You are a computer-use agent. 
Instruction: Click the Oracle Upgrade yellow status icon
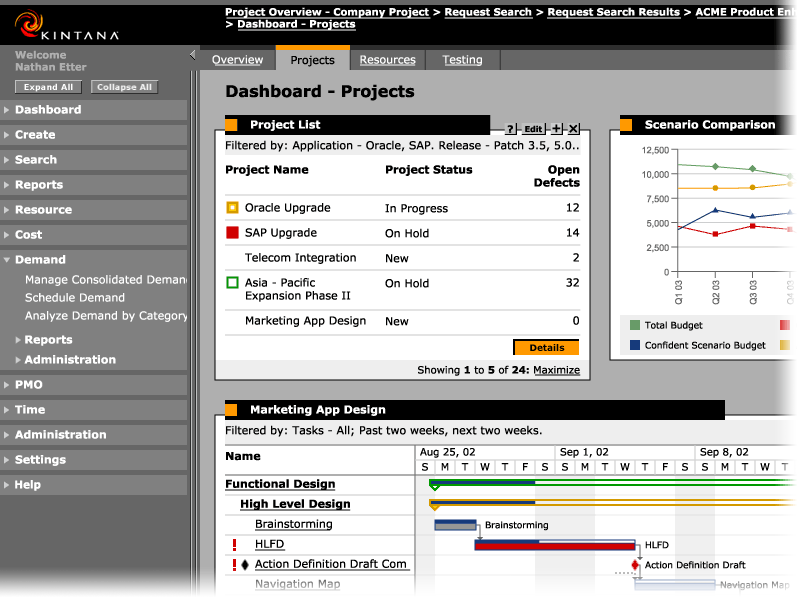click(233, 208)
